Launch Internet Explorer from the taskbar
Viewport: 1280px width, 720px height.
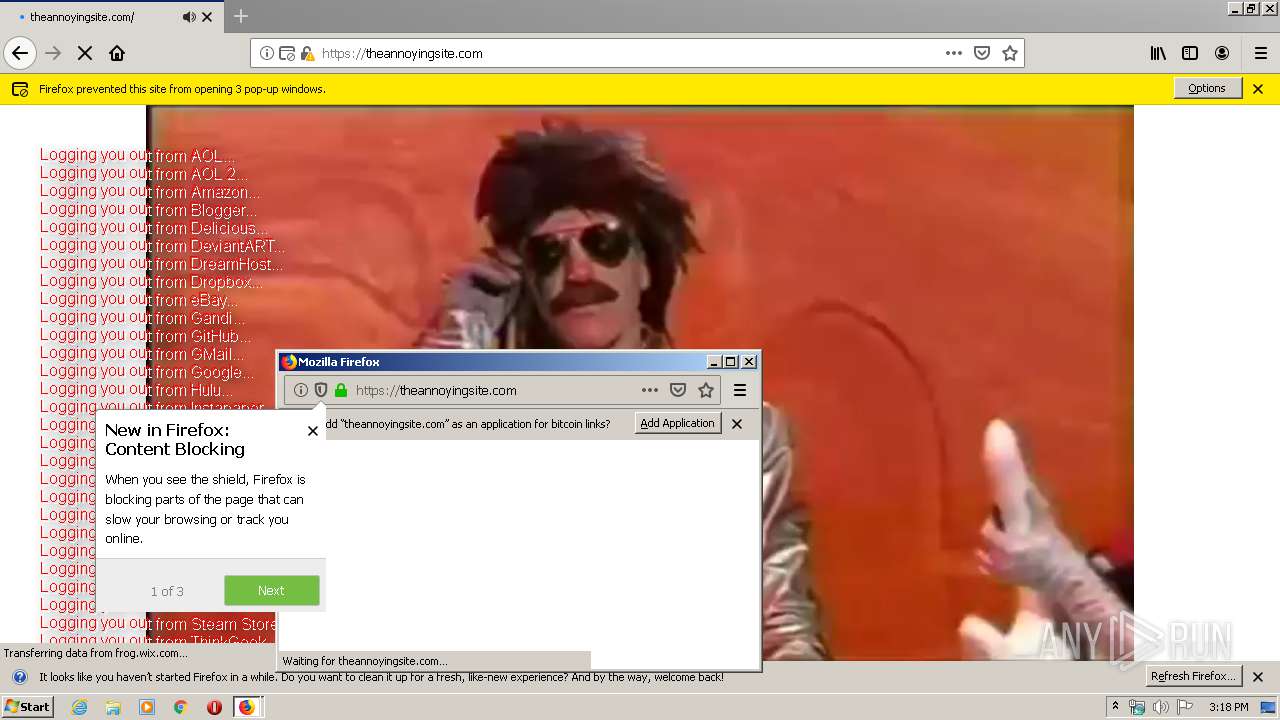coord(79,707)
